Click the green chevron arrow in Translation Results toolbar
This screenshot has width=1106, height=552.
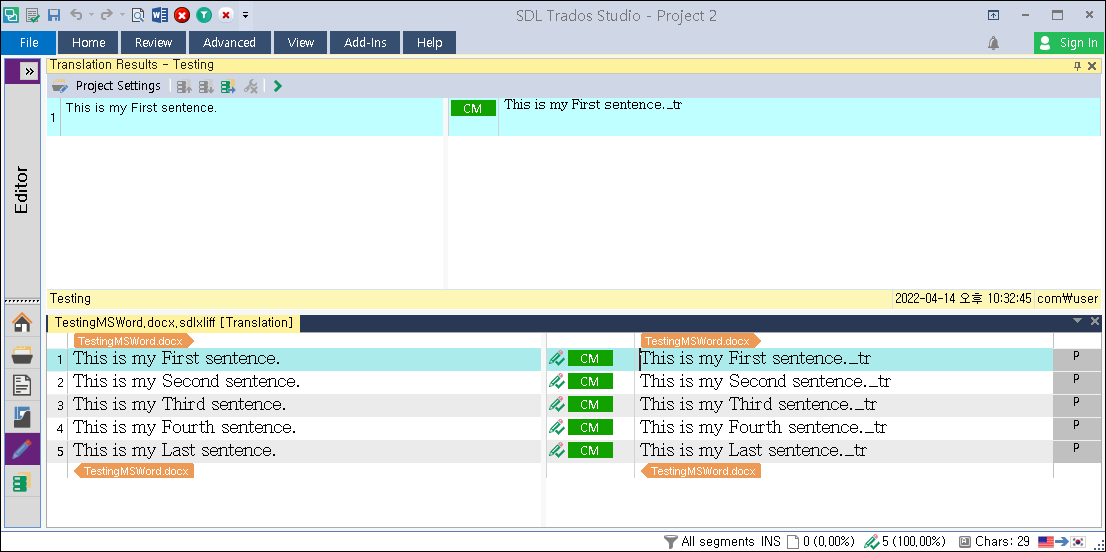tap(278, 87)
